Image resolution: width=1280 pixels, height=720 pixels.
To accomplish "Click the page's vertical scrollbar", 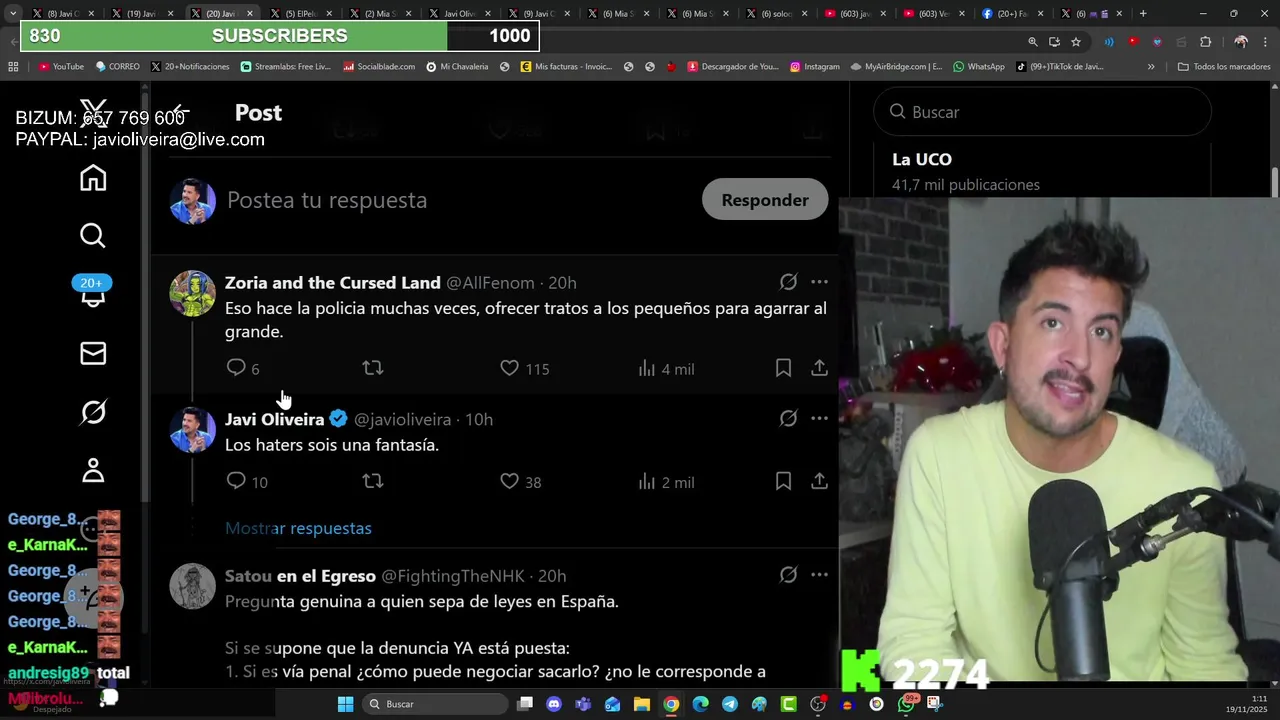I will 1275,385.
